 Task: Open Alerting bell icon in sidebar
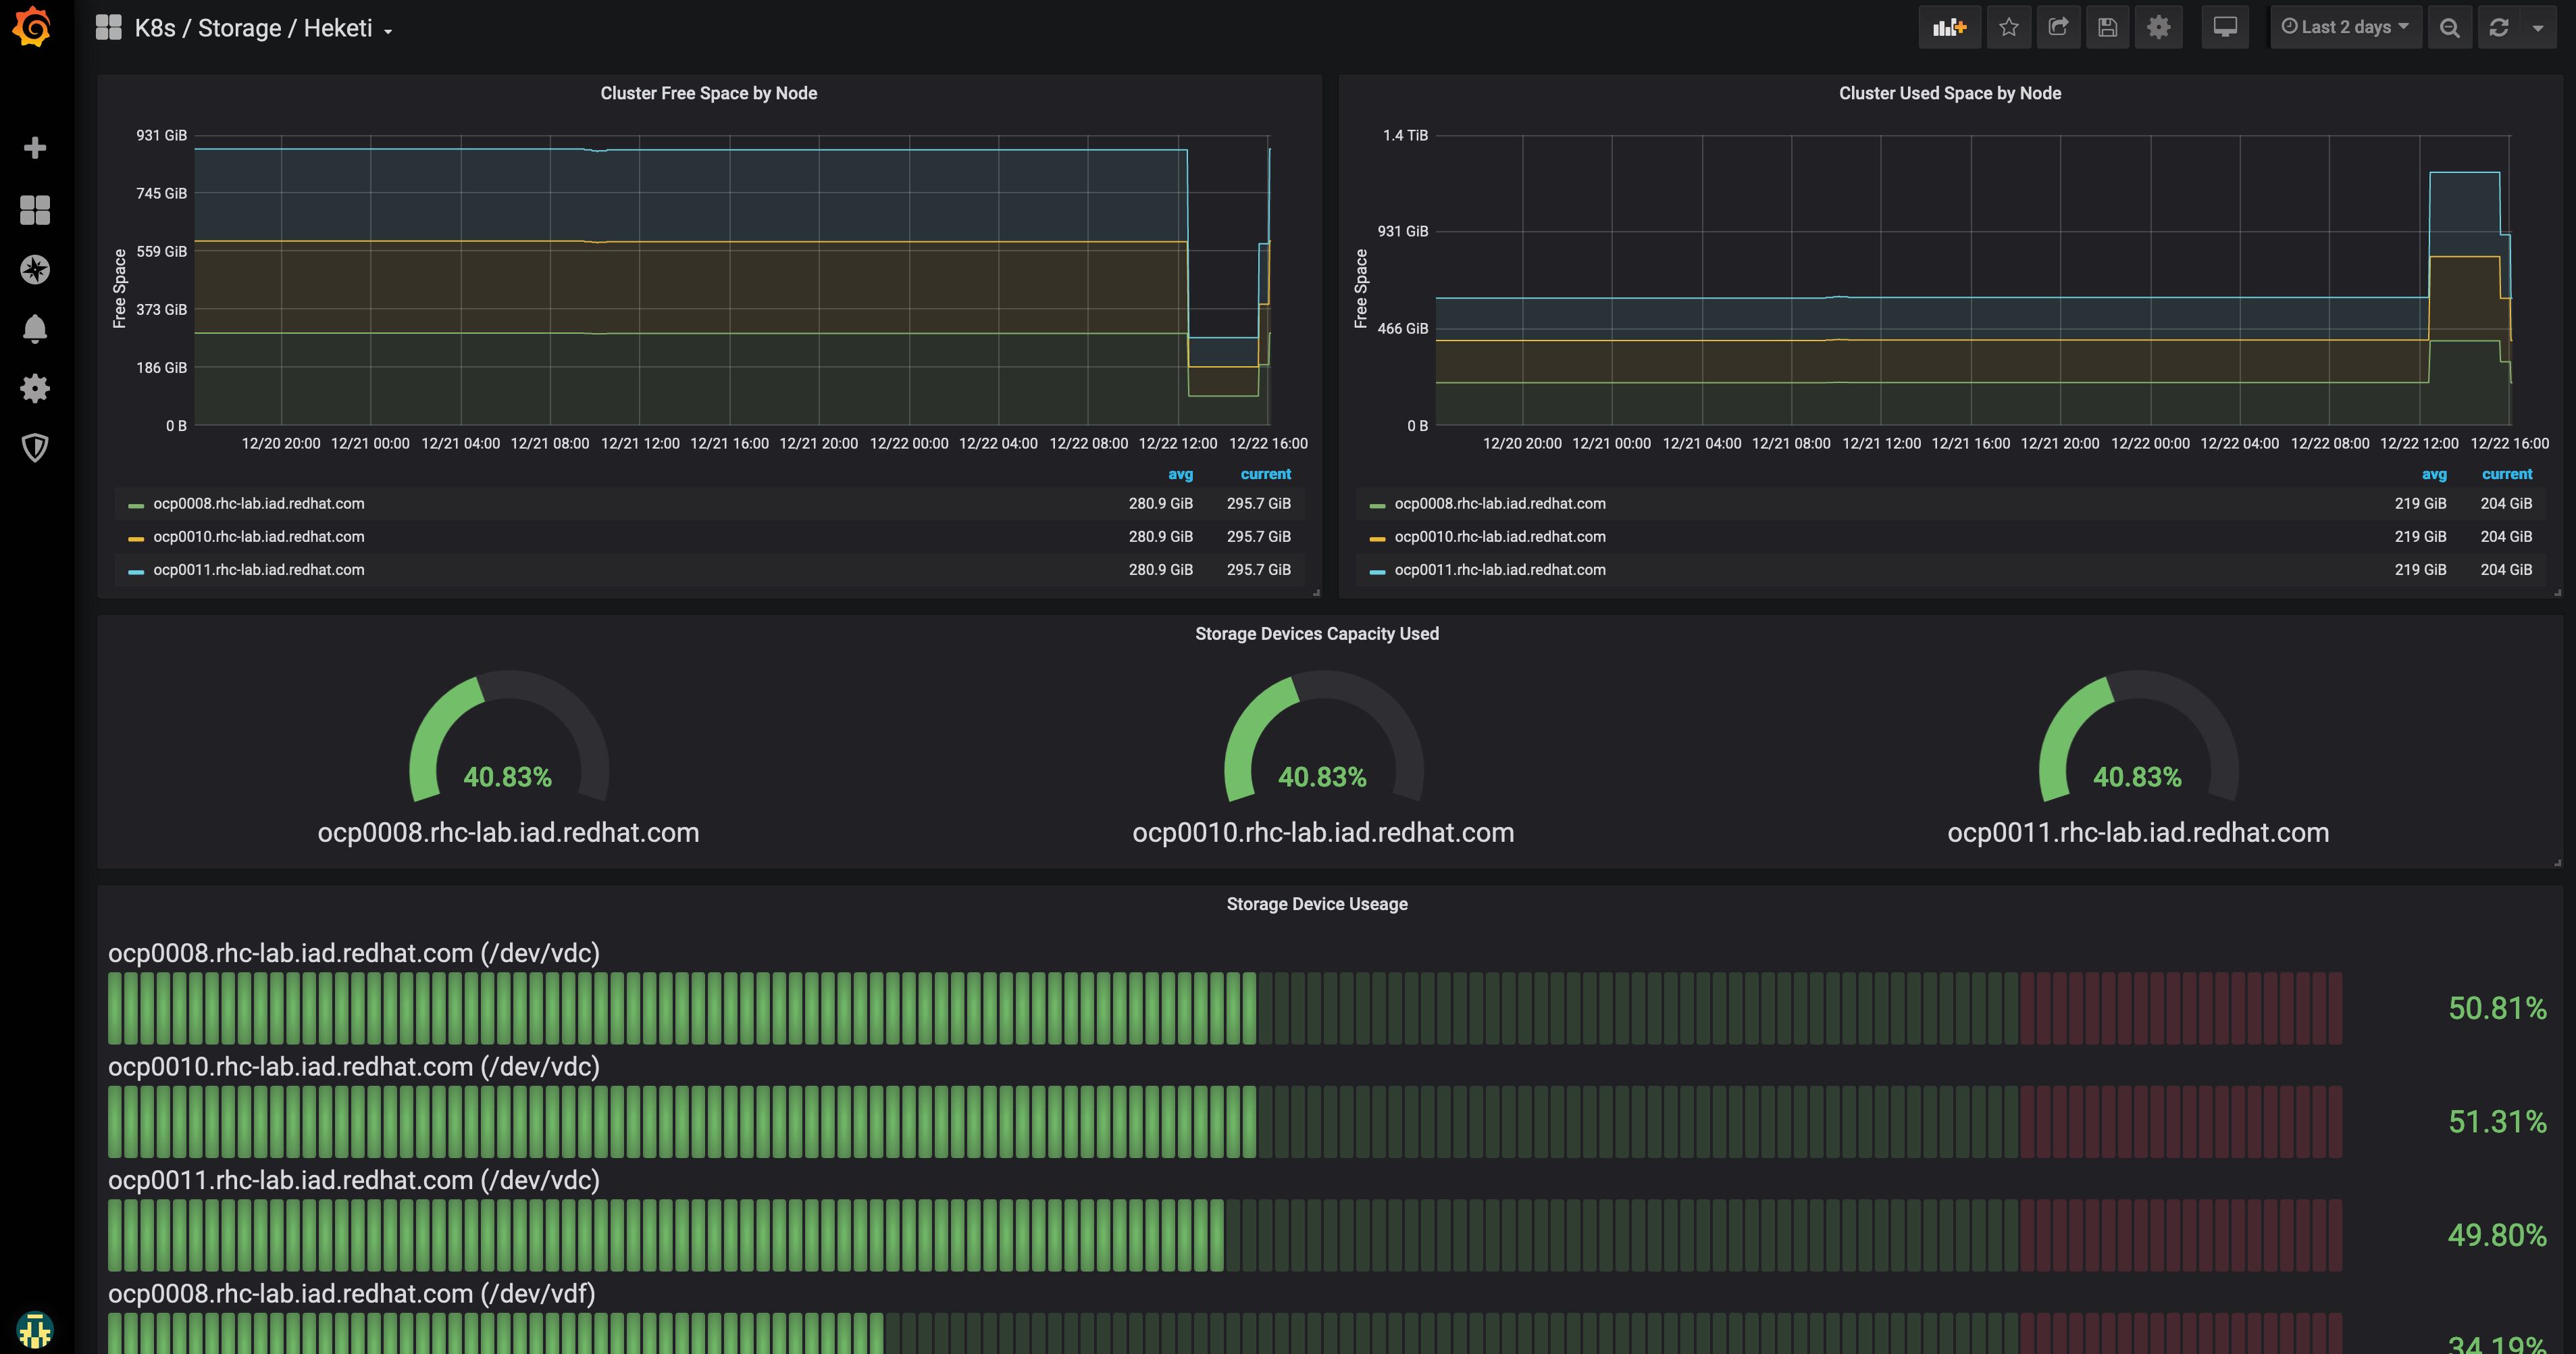tap(35, 328)
